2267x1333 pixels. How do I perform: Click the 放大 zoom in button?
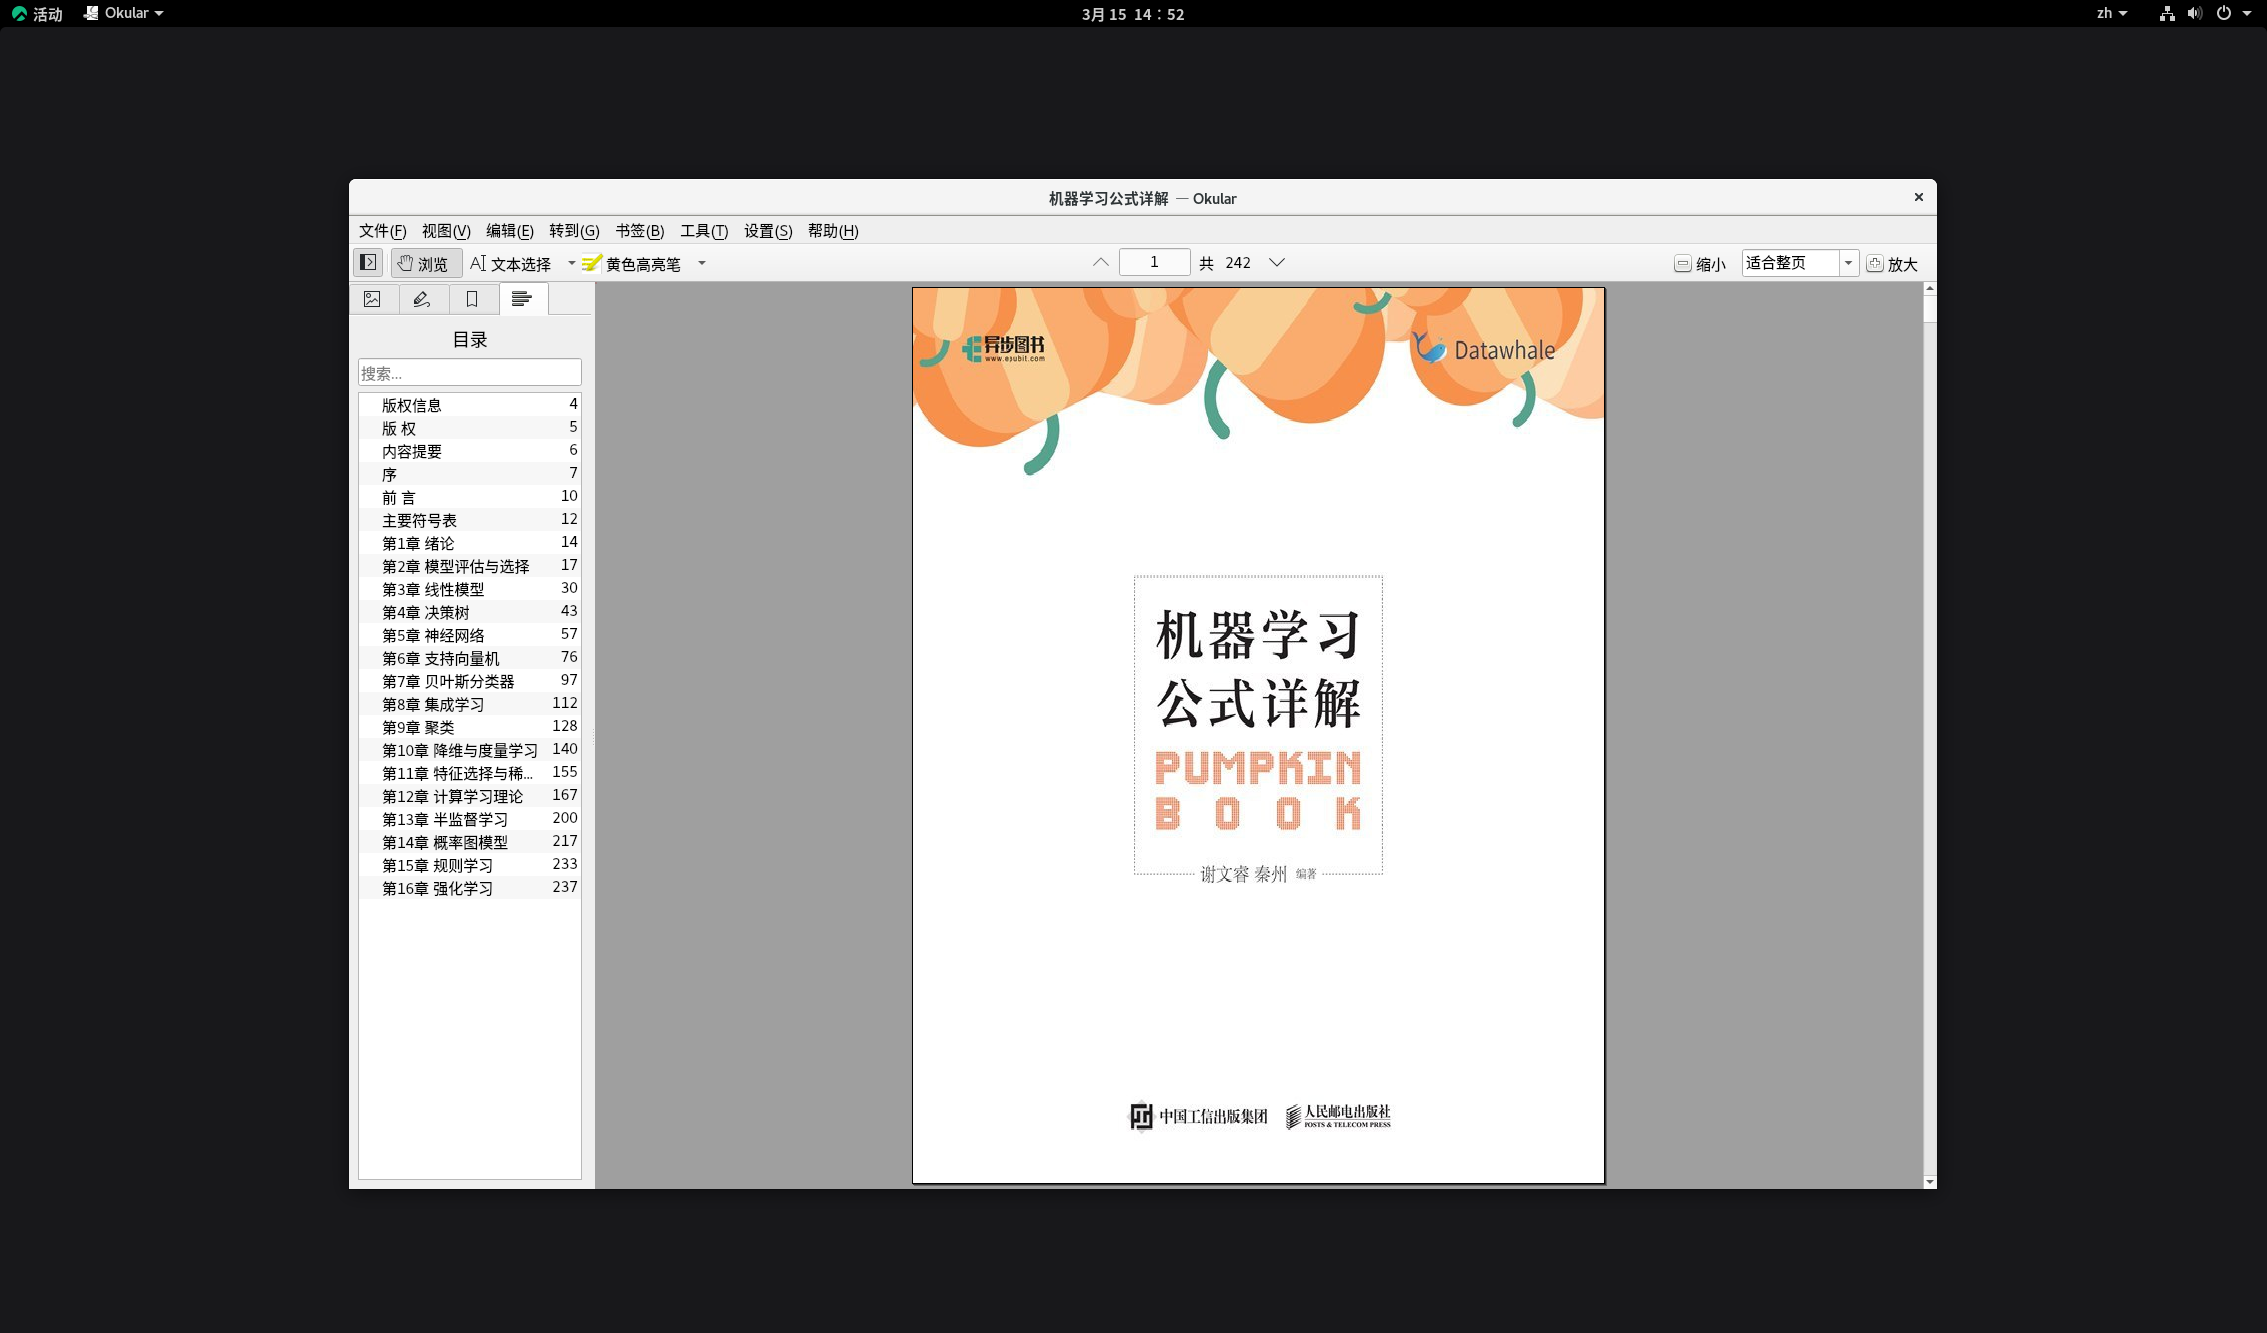(1892, 264)
